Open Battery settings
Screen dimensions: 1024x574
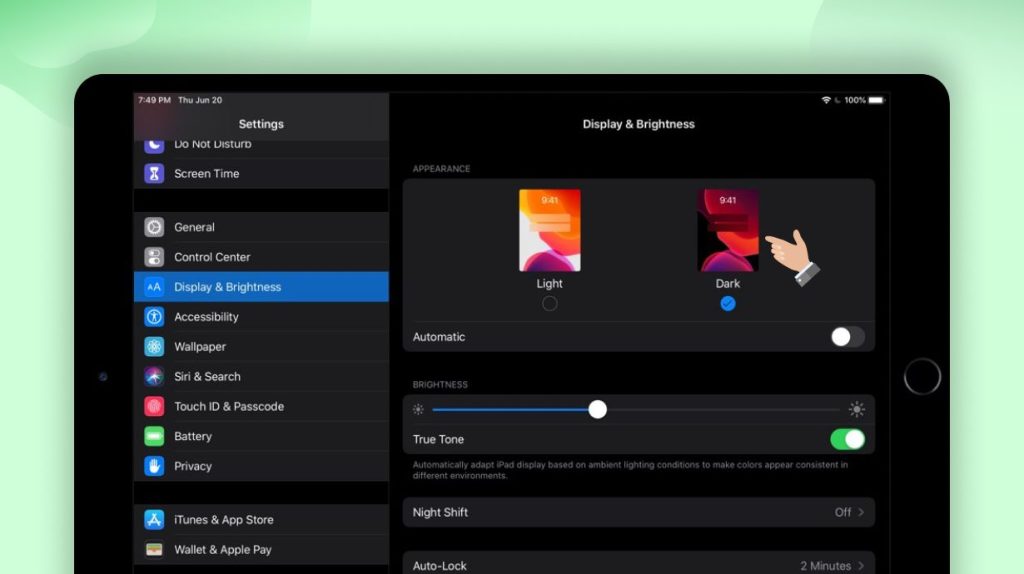click(261, 436)
